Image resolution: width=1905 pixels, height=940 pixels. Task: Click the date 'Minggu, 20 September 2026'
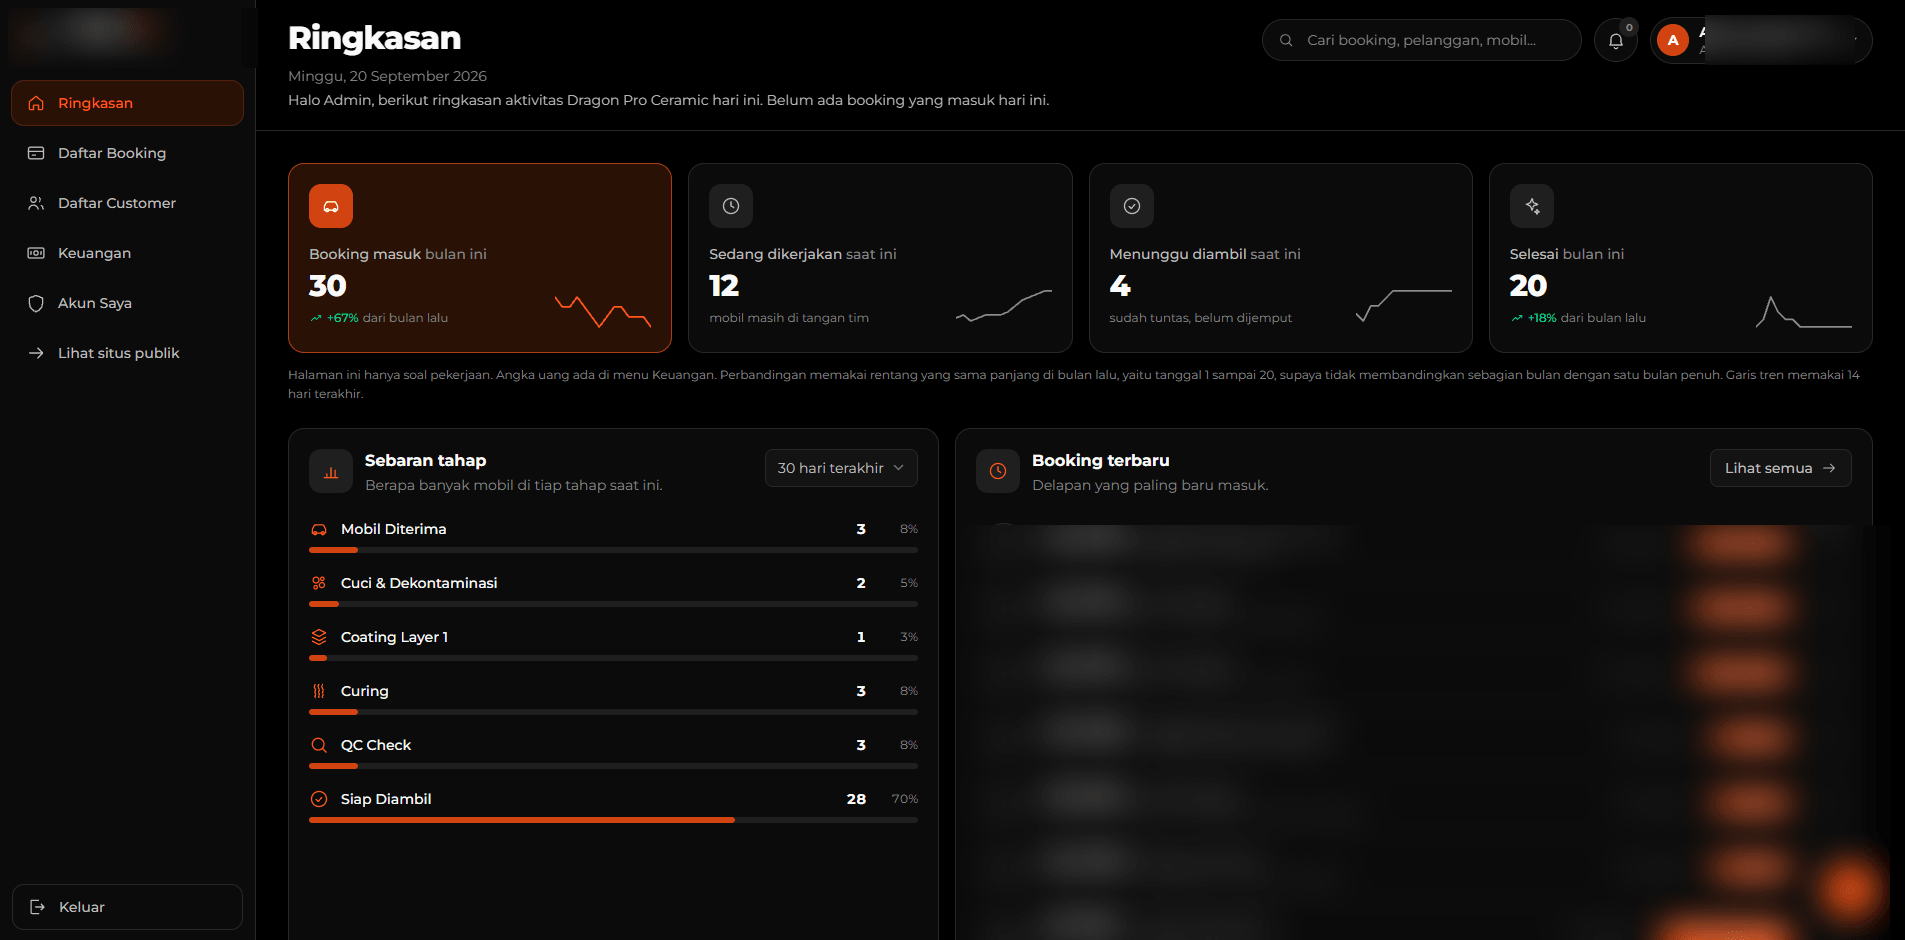pos(387,76)
